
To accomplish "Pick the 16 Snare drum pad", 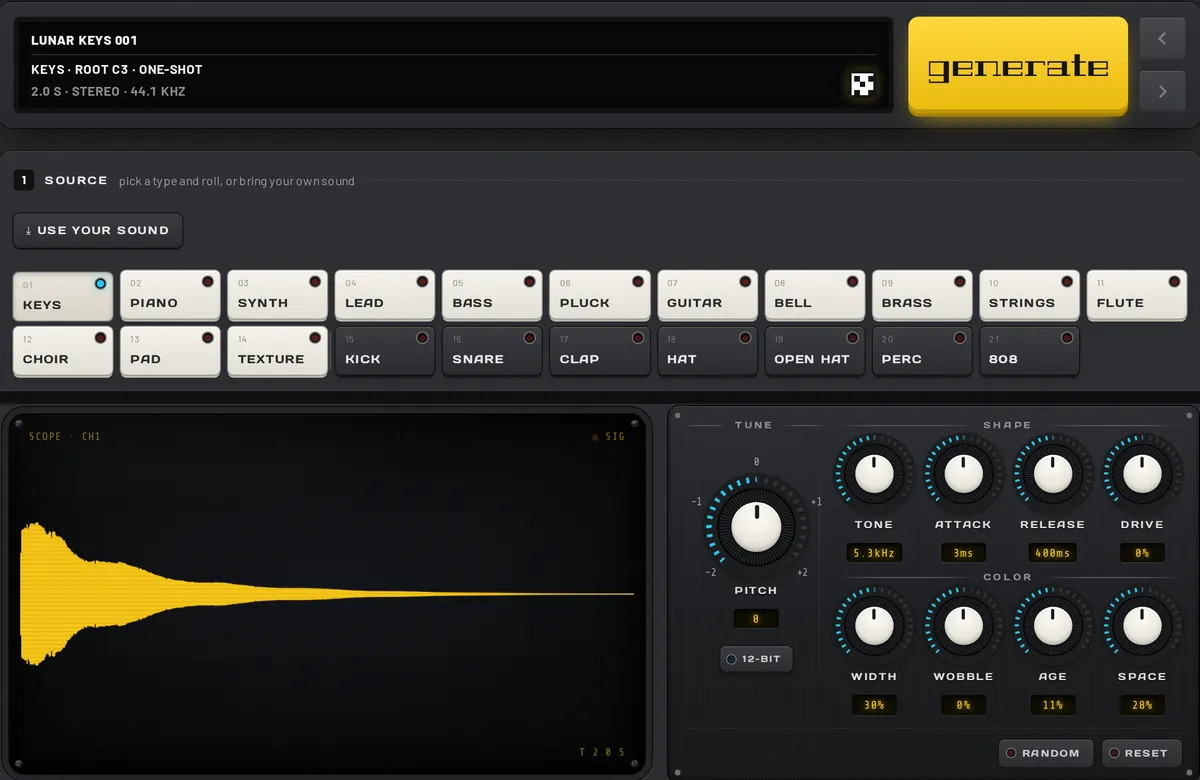I will [492, 351].
